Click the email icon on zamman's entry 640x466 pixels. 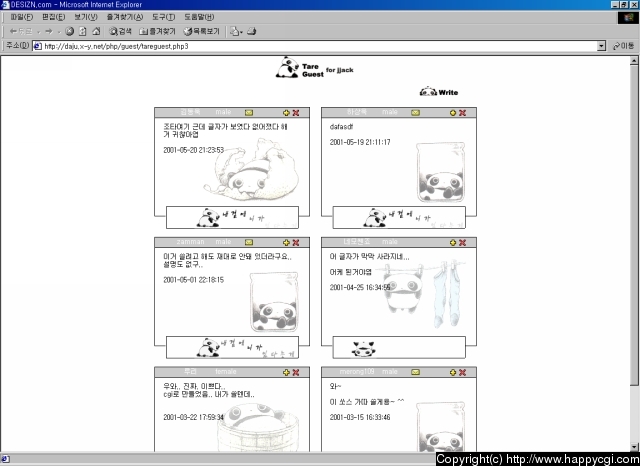(x=249, y=242)
